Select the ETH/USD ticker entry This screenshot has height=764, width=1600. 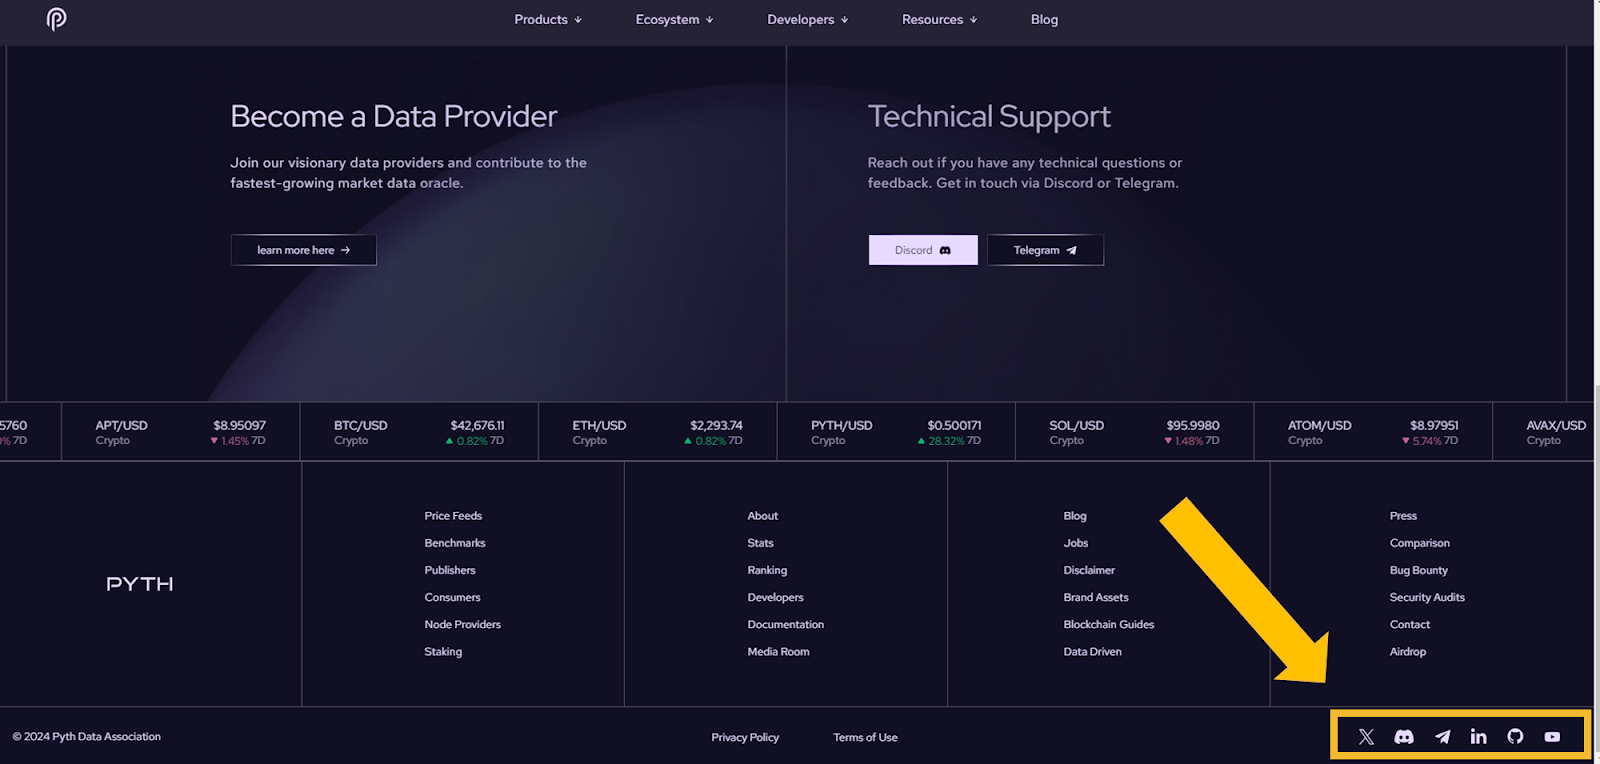click(658, 432)
